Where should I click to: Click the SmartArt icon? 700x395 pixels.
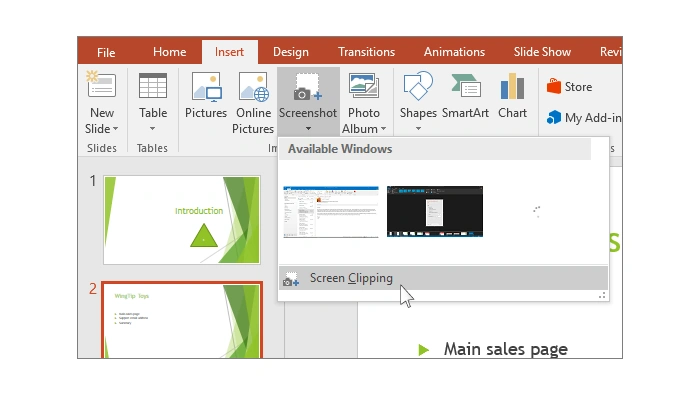click(x=466, y=85)
